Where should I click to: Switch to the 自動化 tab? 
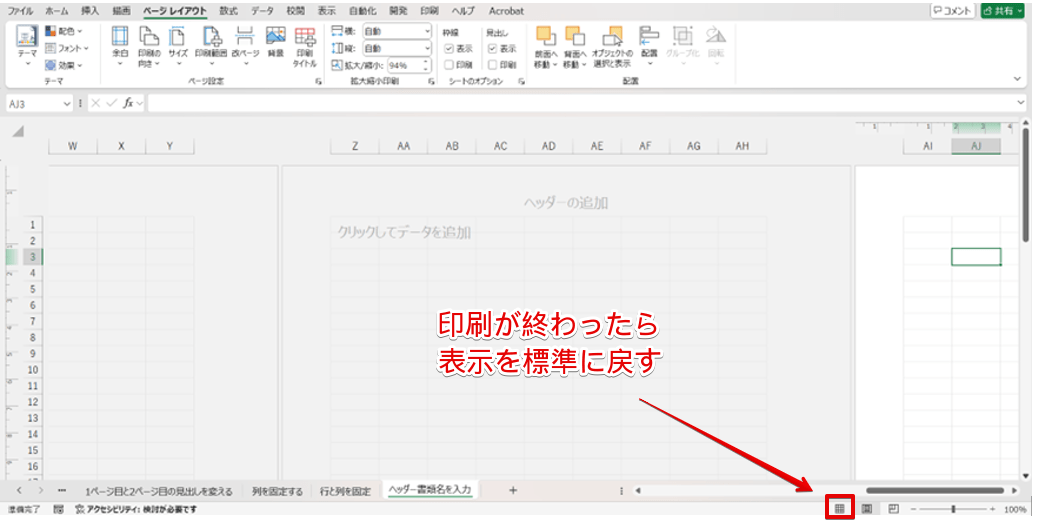(363, 11)
